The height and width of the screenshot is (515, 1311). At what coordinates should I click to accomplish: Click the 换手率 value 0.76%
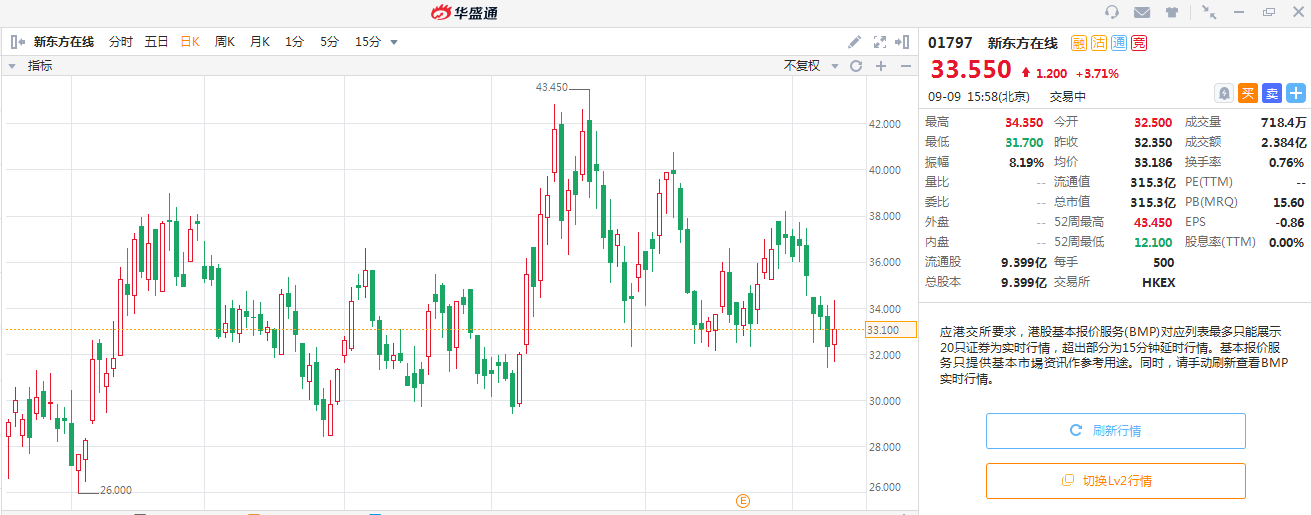pos(1287,162)
